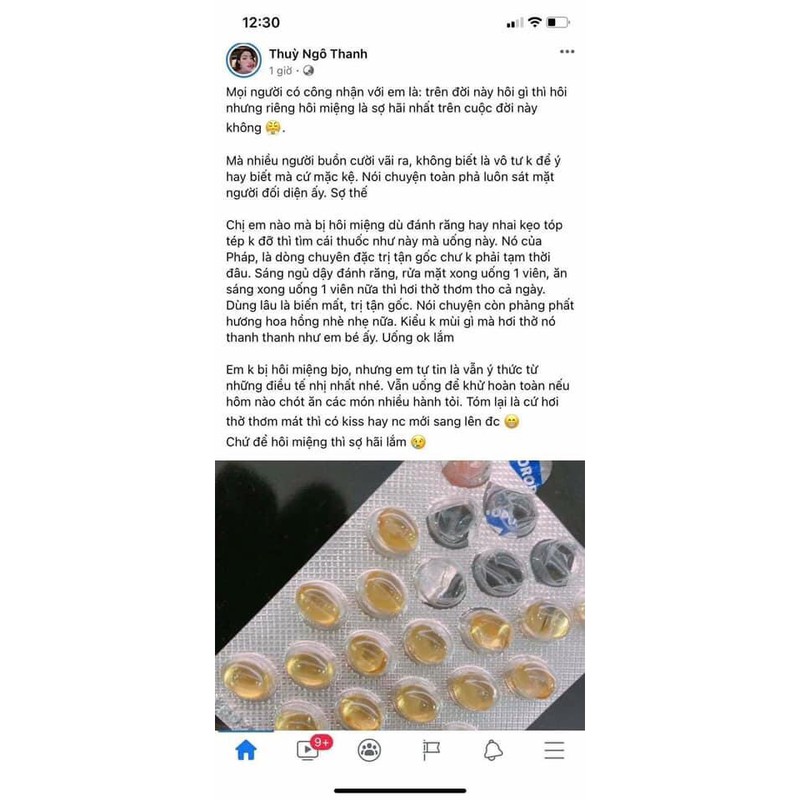The image size is (800, 800).
Task: Tap the battery status indicator
Action: pyautogui.click(x=558, y=22)
